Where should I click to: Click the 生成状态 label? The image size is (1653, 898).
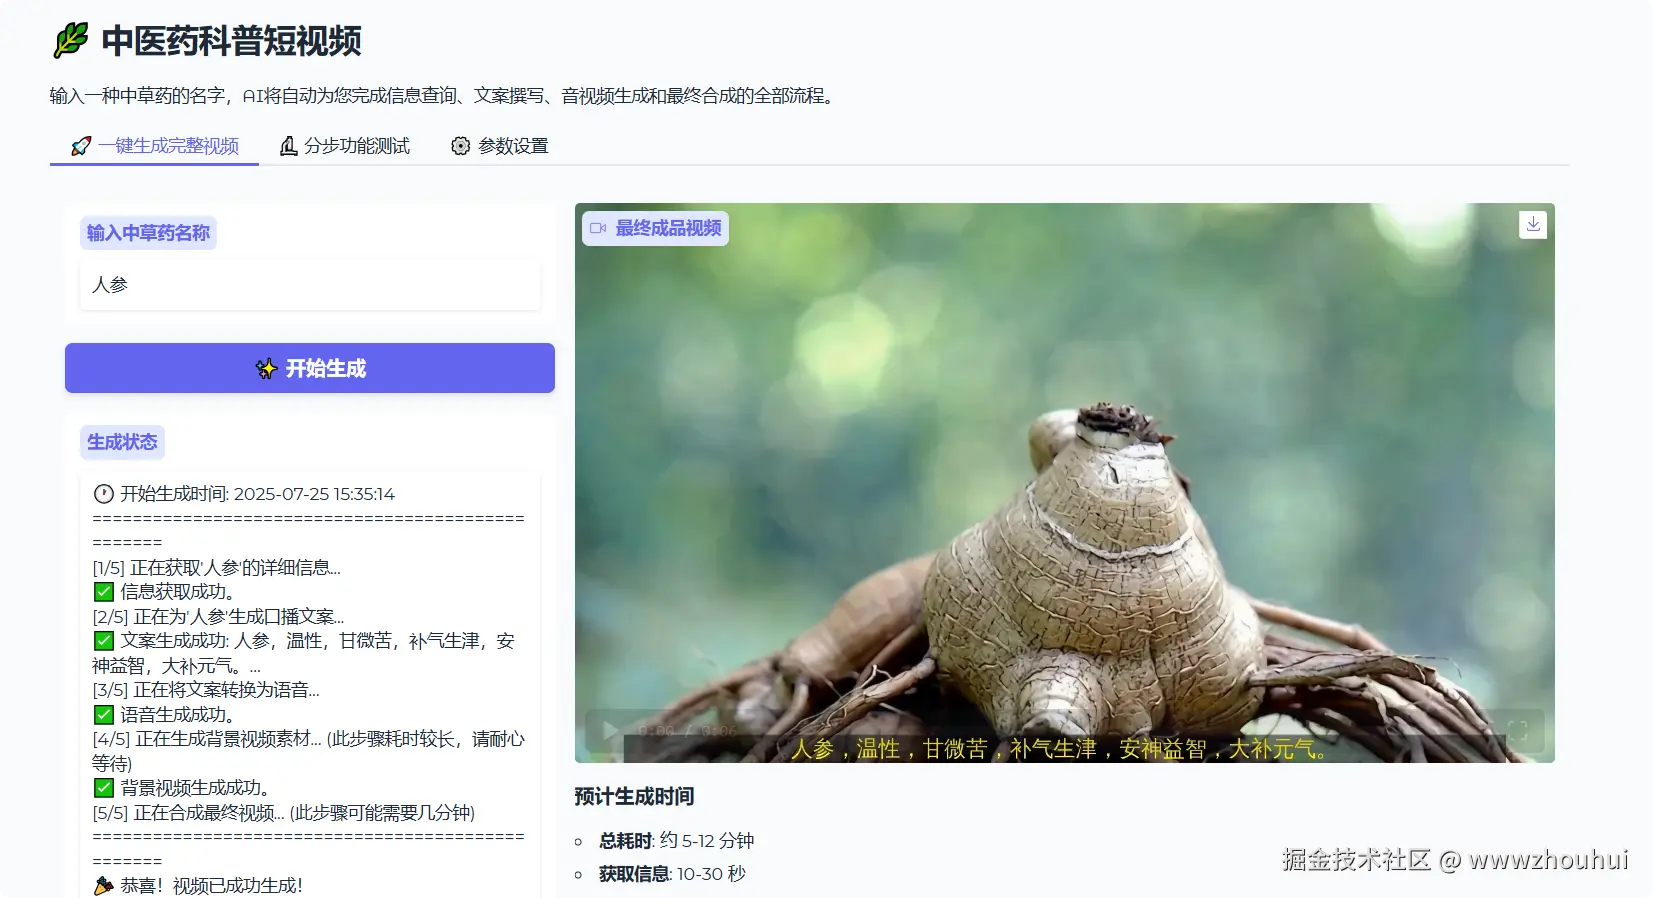[x=122, y=442]
